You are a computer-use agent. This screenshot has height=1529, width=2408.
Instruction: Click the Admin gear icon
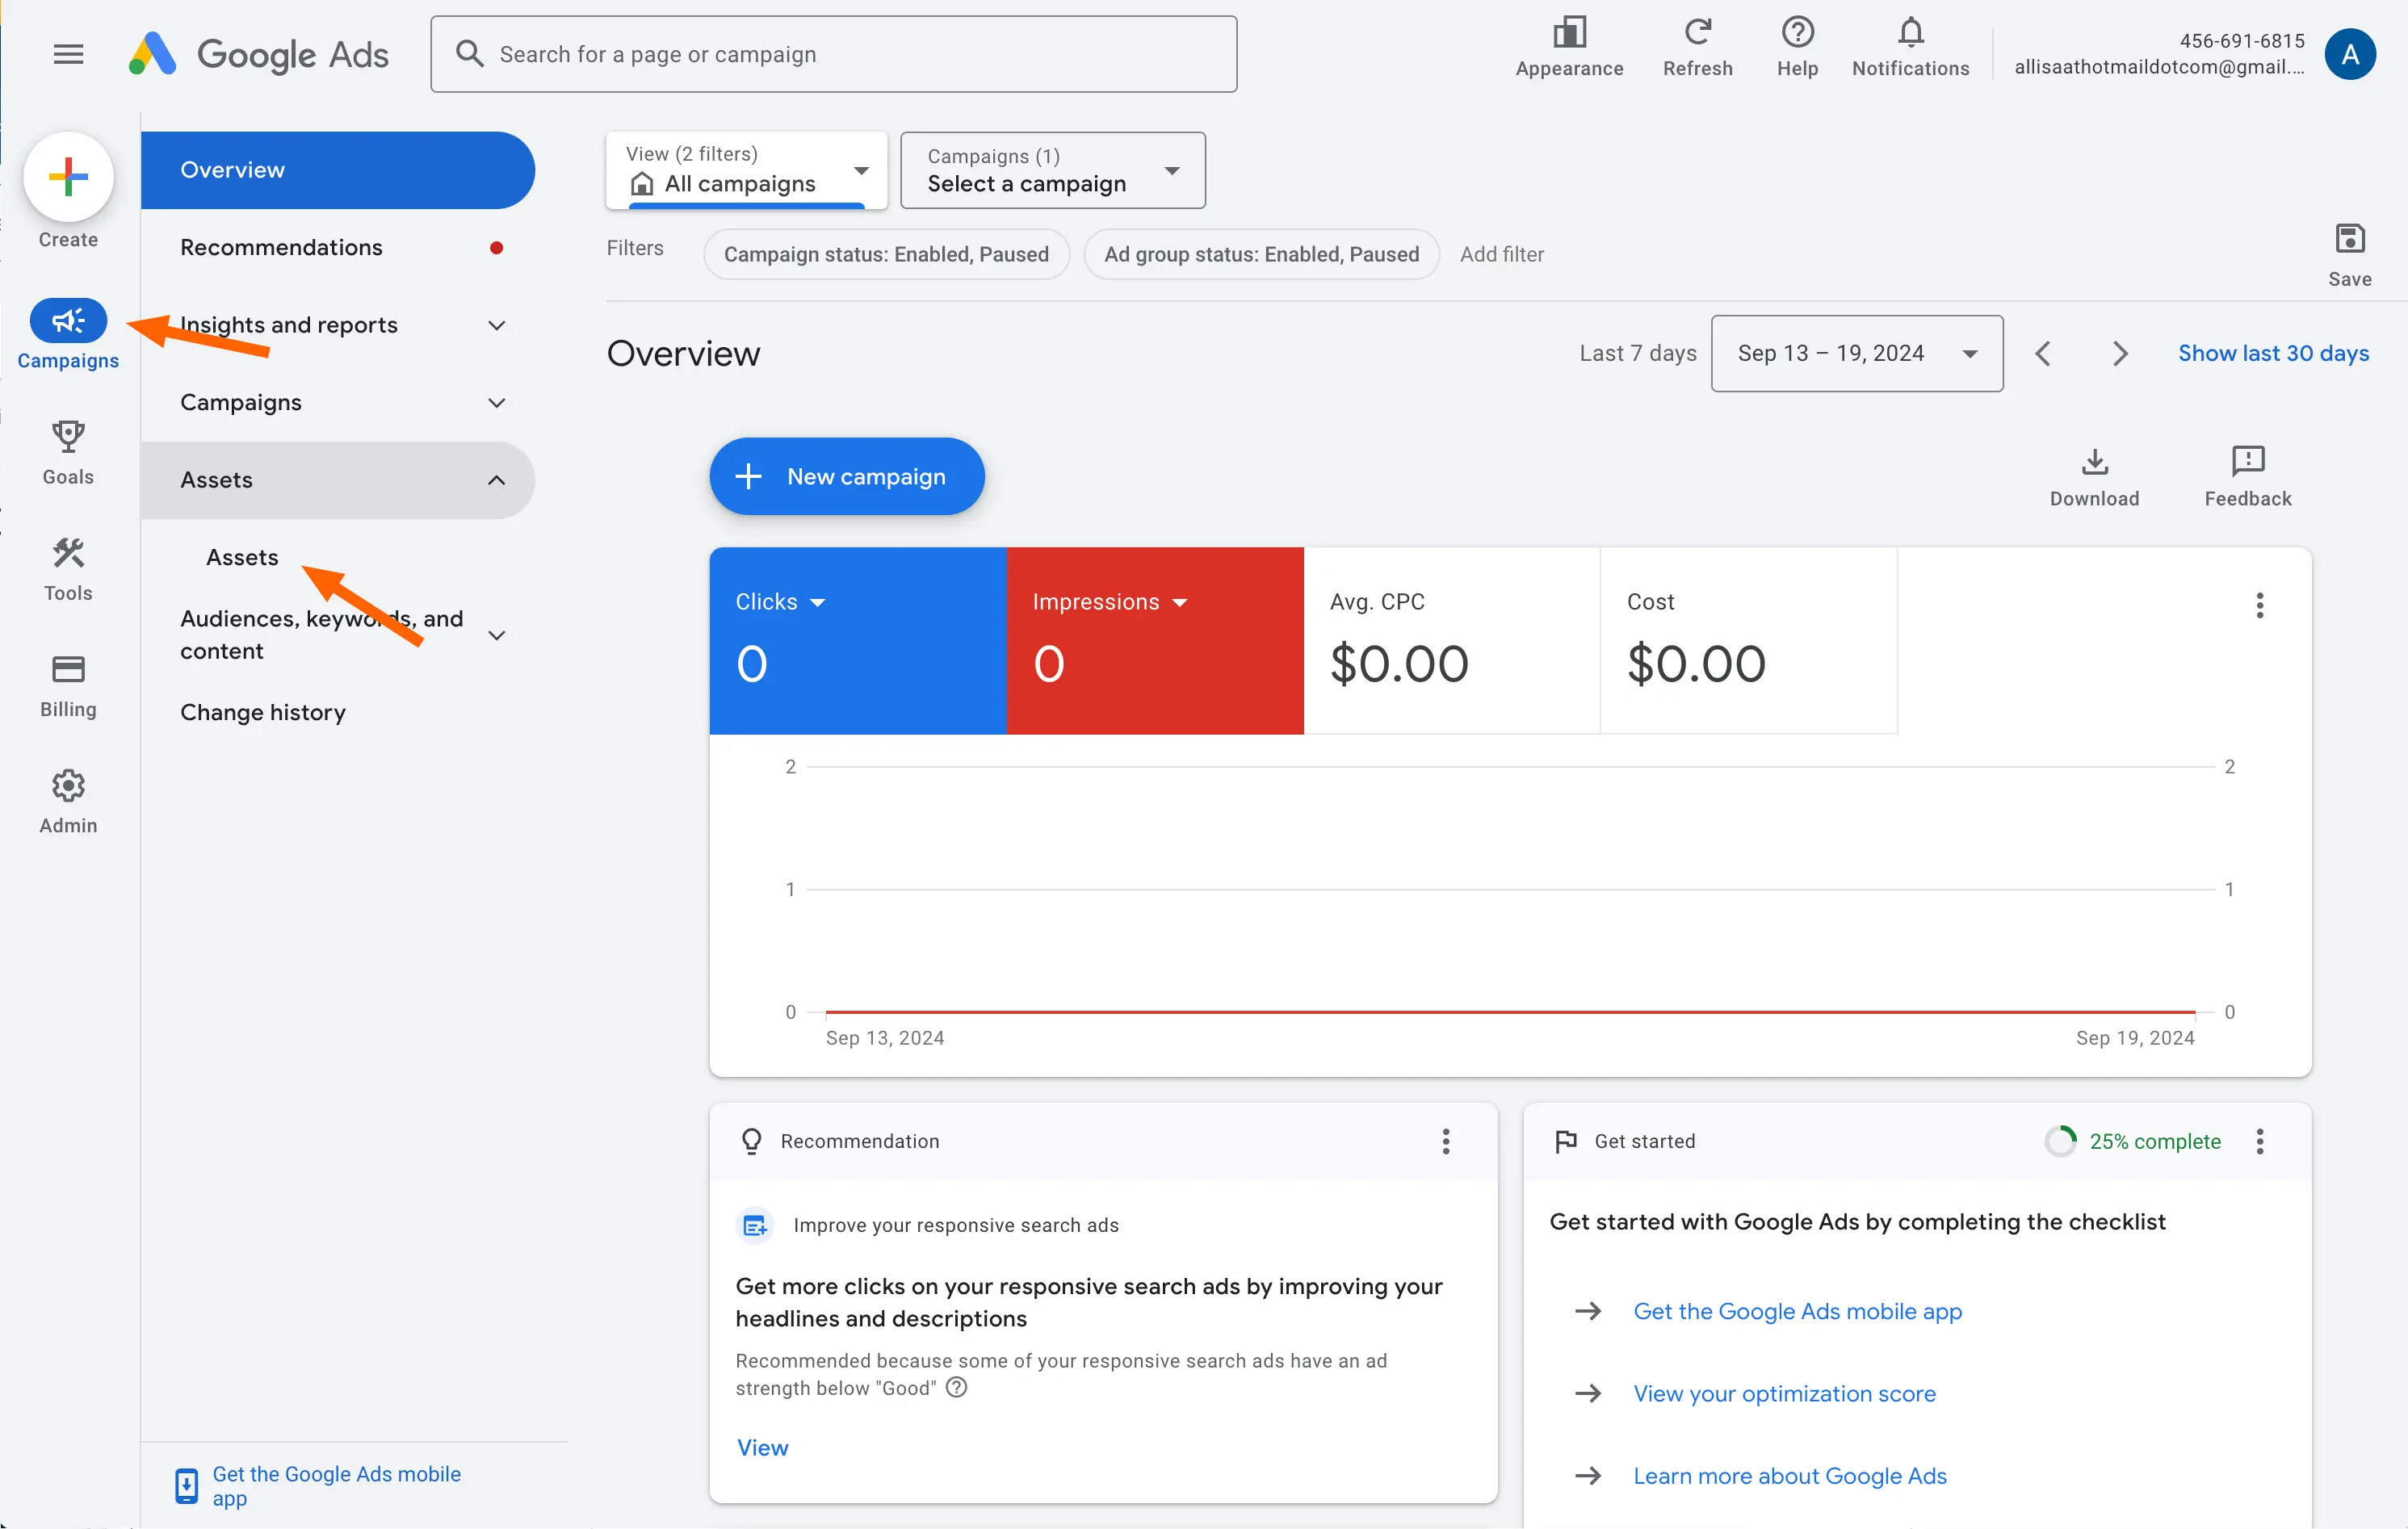(67, 786)
